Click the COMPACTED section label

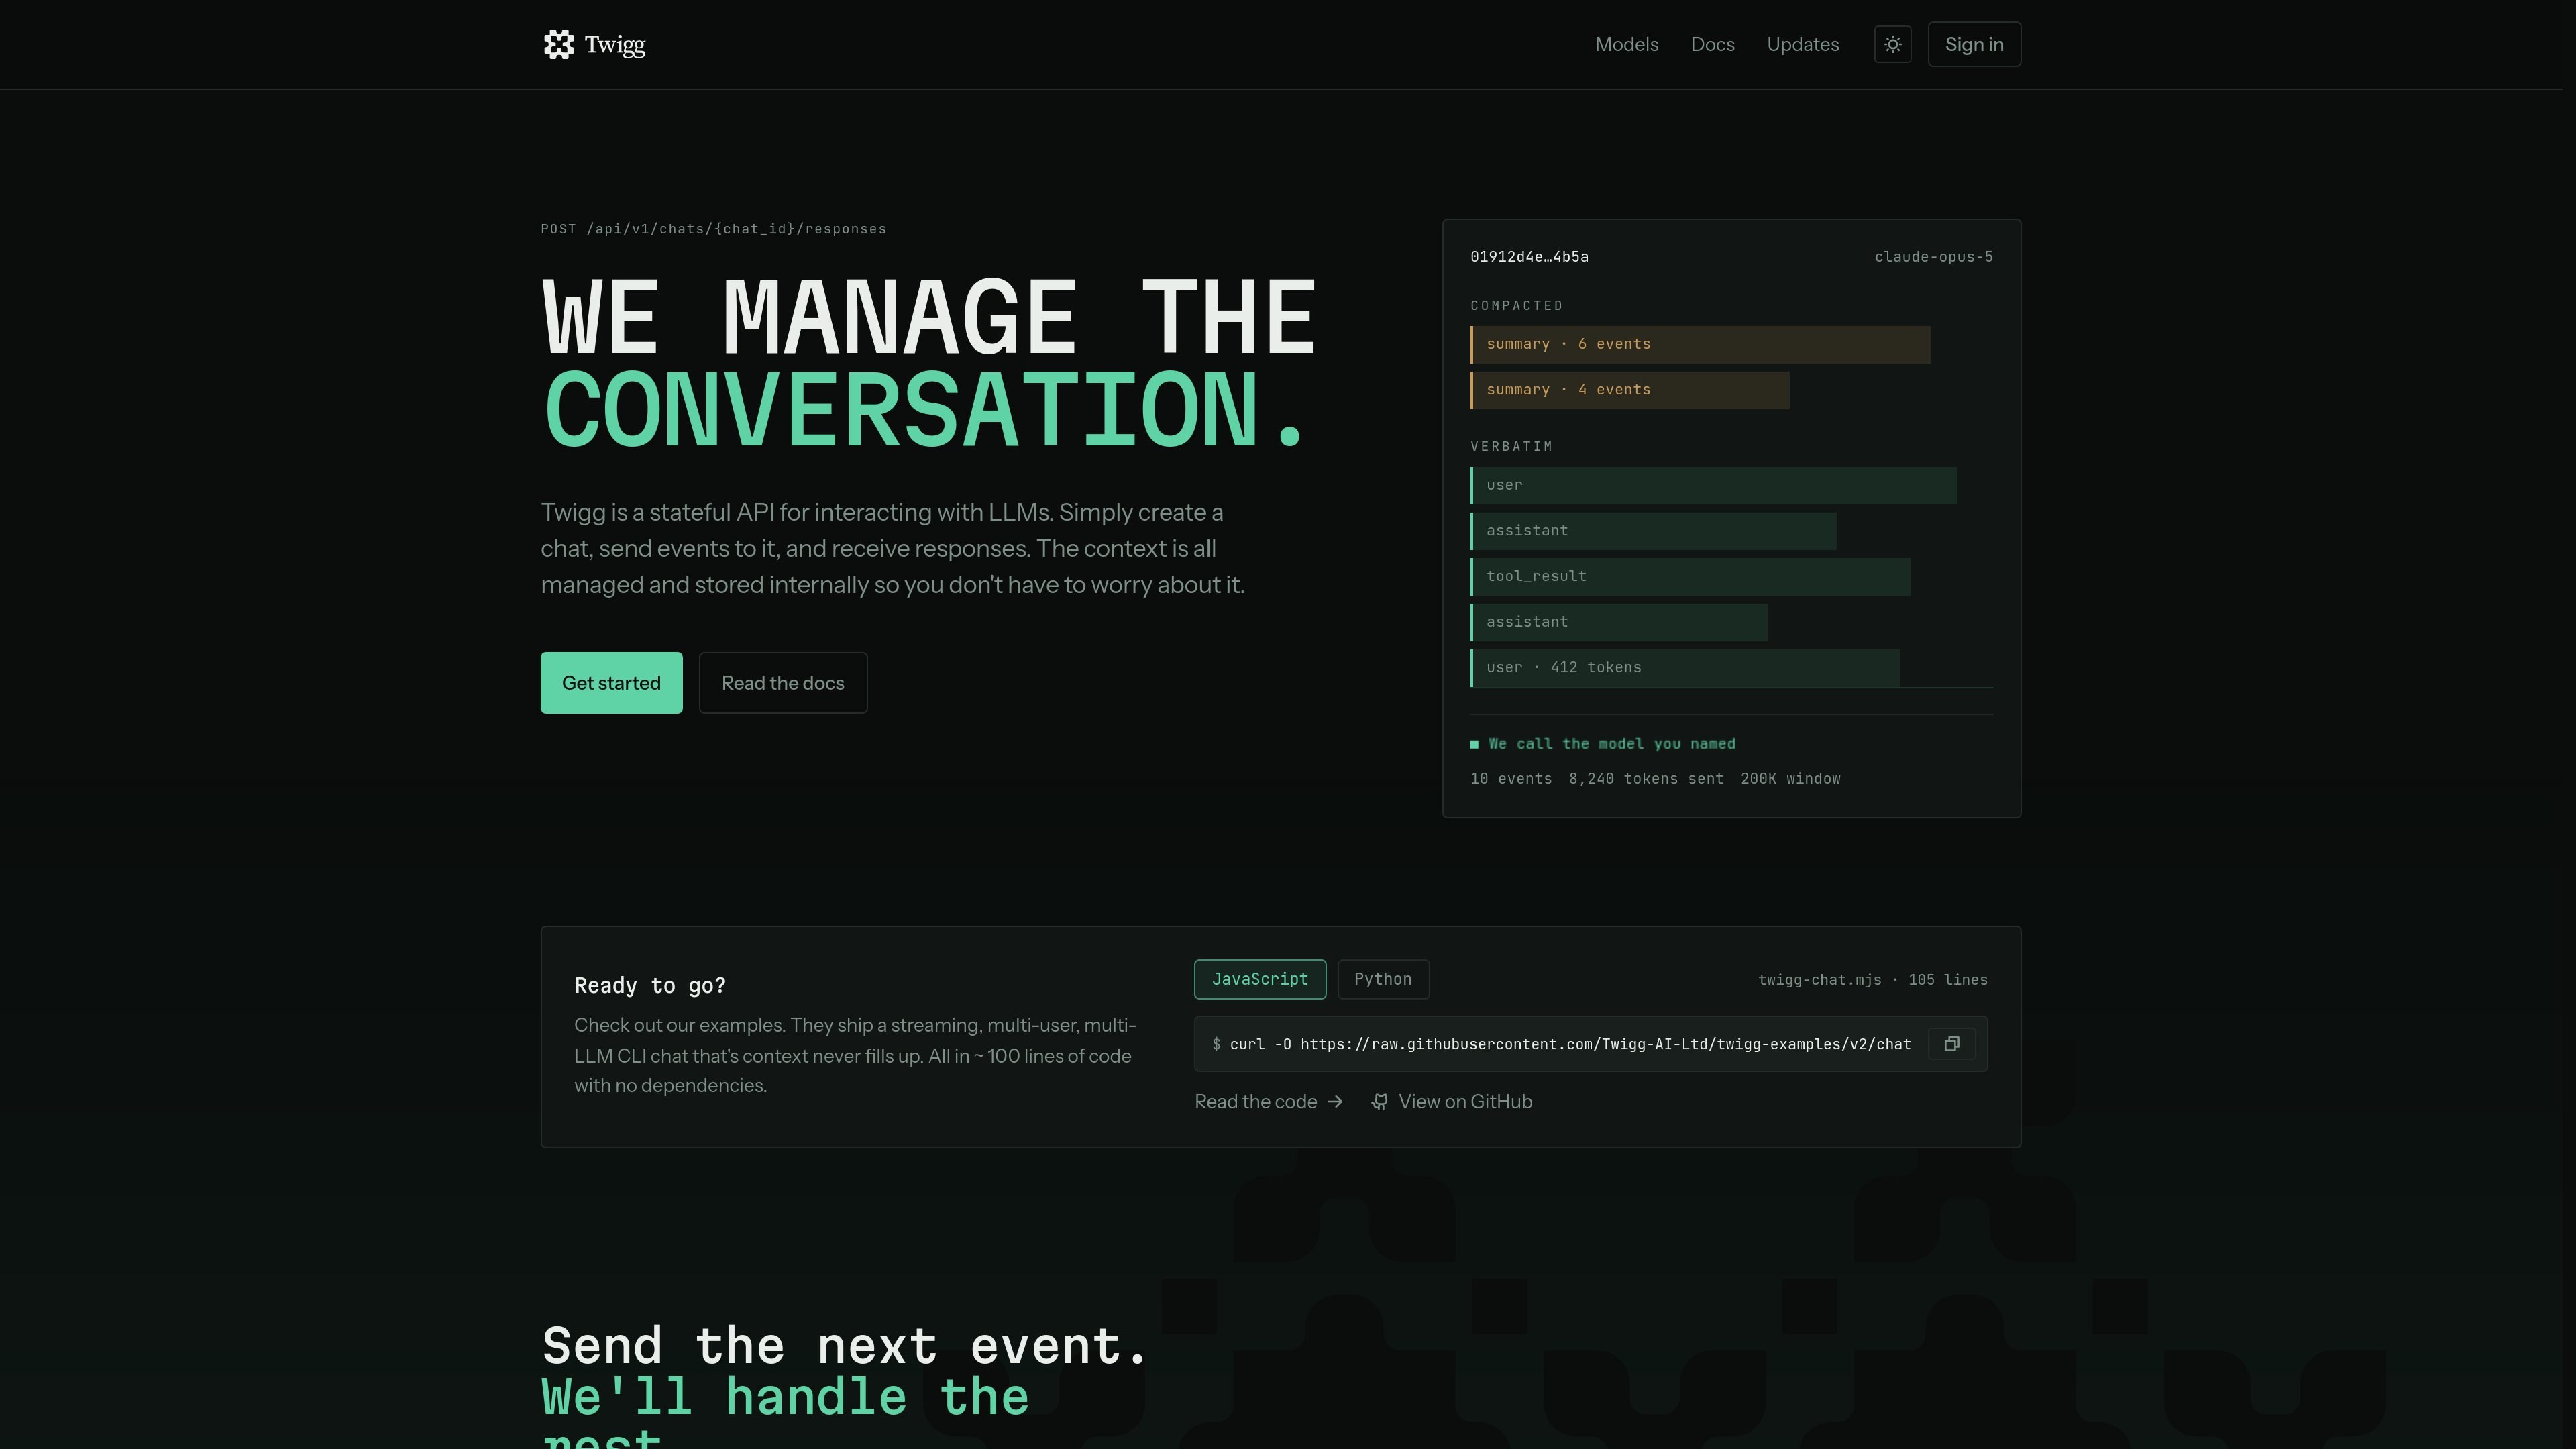click(x=1516, y=306)
